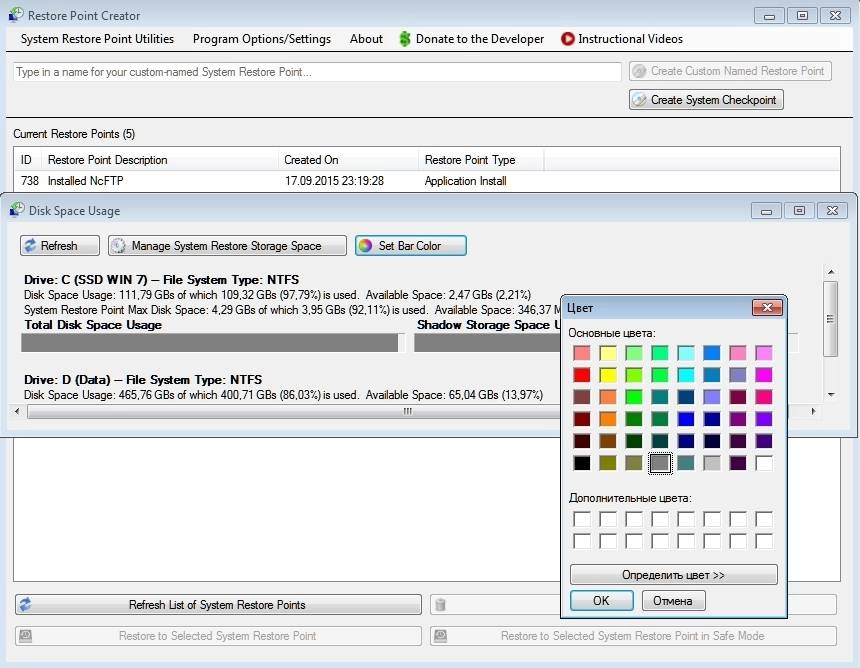Screen dimensions: 860x668
Task: Click the ID column header
Action: coord(28,160)
